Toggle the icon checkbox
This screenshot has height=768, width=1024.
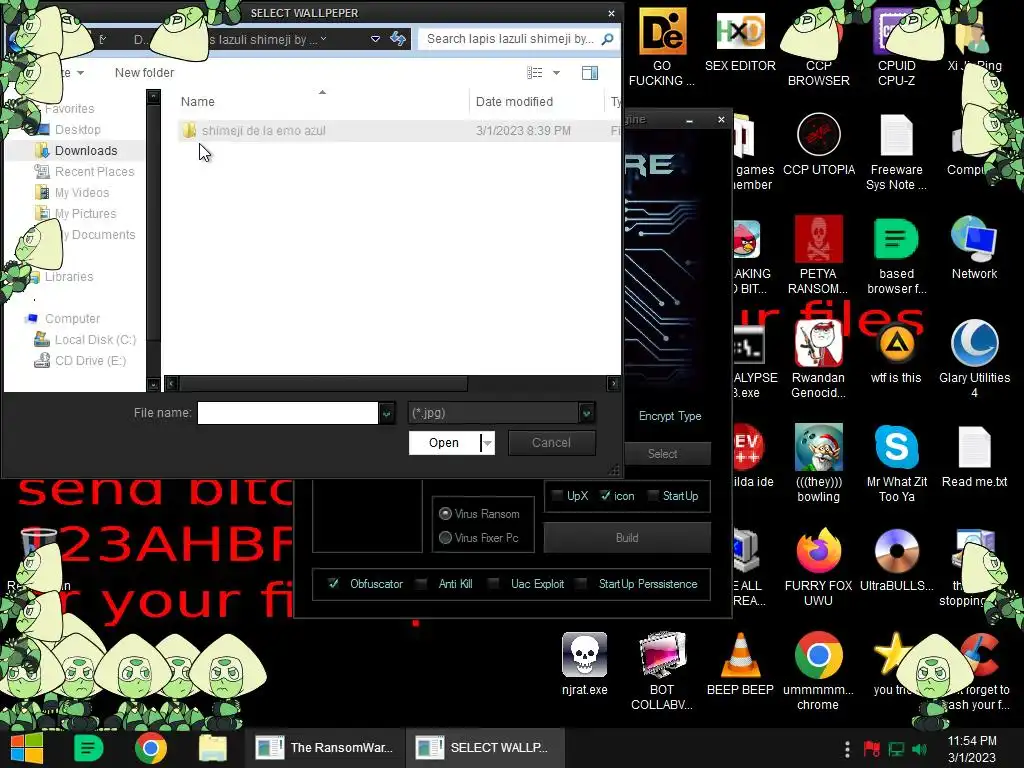click(x=605, y=496)
